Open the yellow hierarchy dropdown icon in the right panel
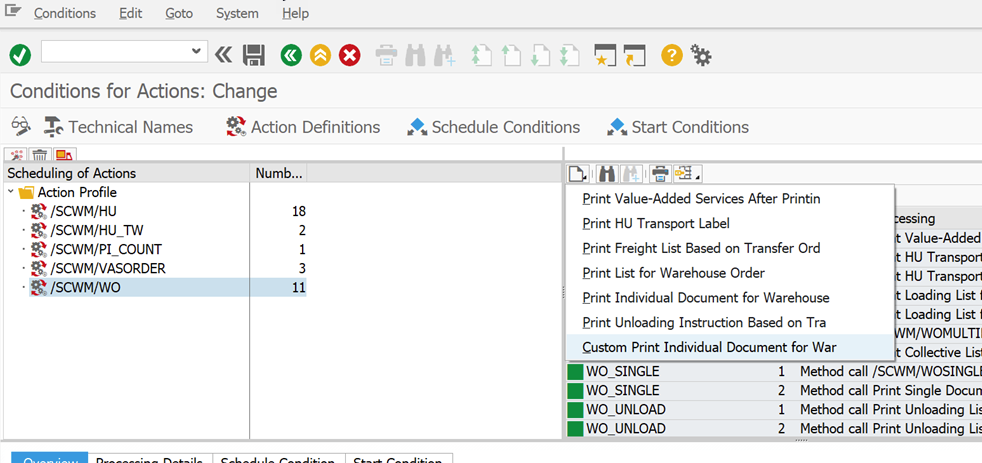 tap(688, 172)
